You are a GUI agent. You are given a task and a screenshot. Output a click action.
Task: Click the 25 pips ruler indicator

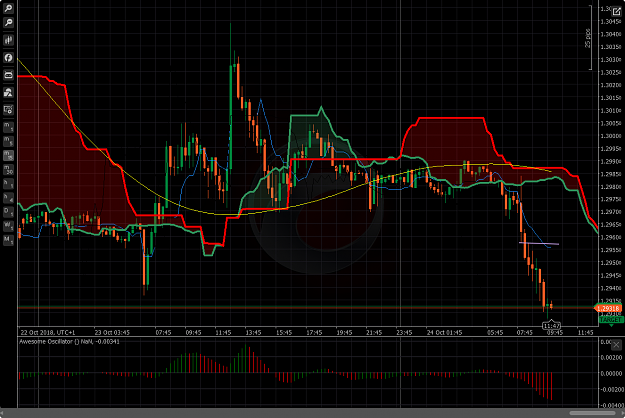[x=588, y=38]
